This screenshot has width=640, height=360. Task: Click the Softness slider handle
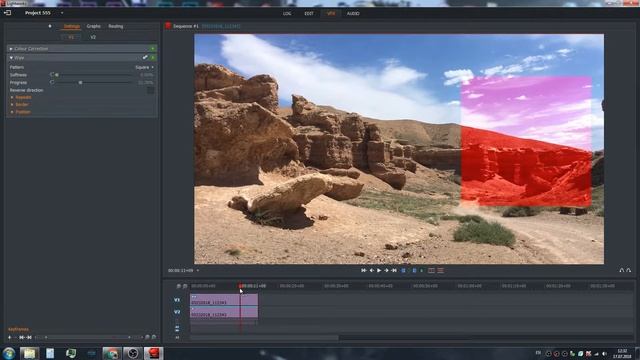57,75
